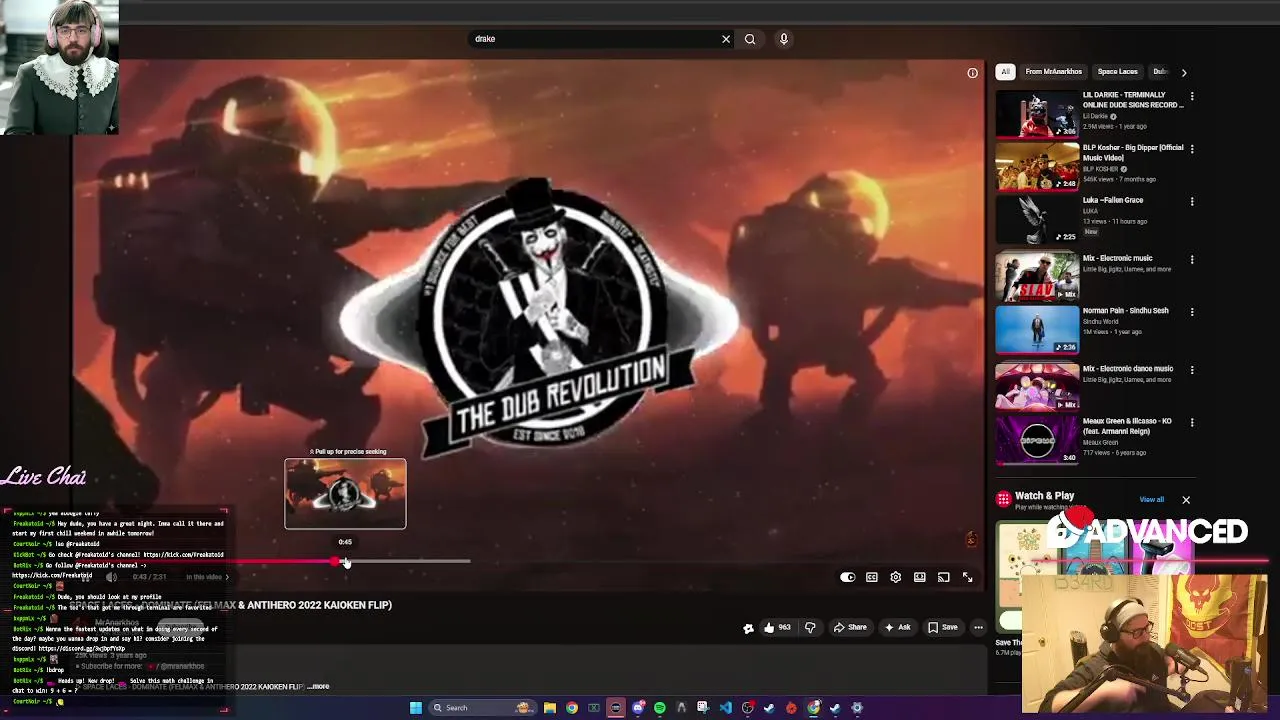Open Windows Start menu

click(x=416, y=708)
